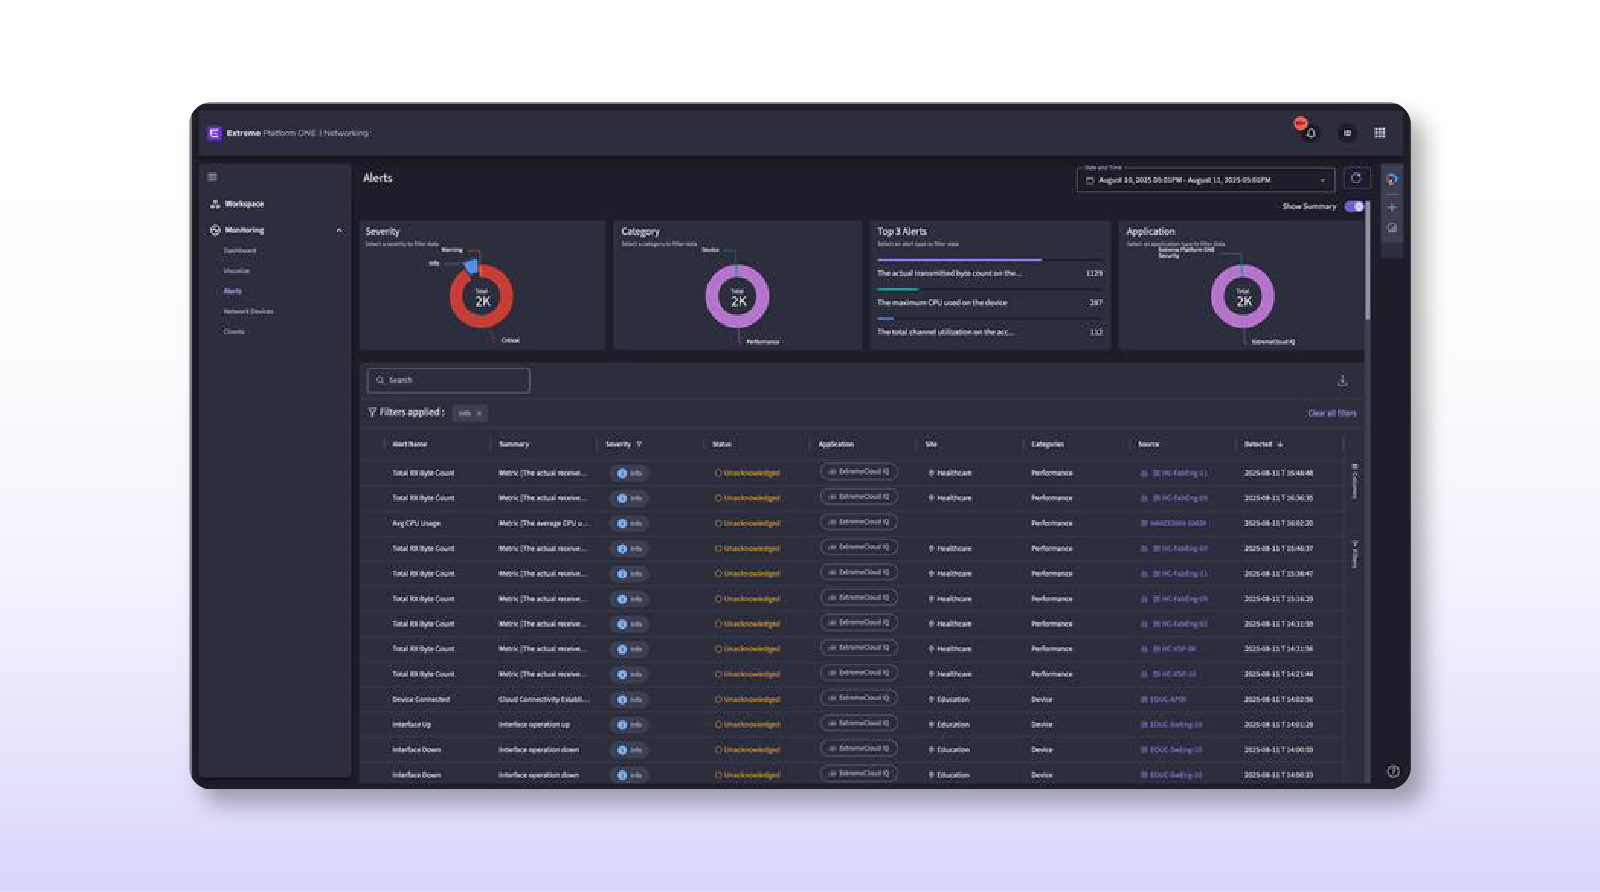Click the calendar icon in the date field
1600x892 pixels.
click(x=1090, y=180)
